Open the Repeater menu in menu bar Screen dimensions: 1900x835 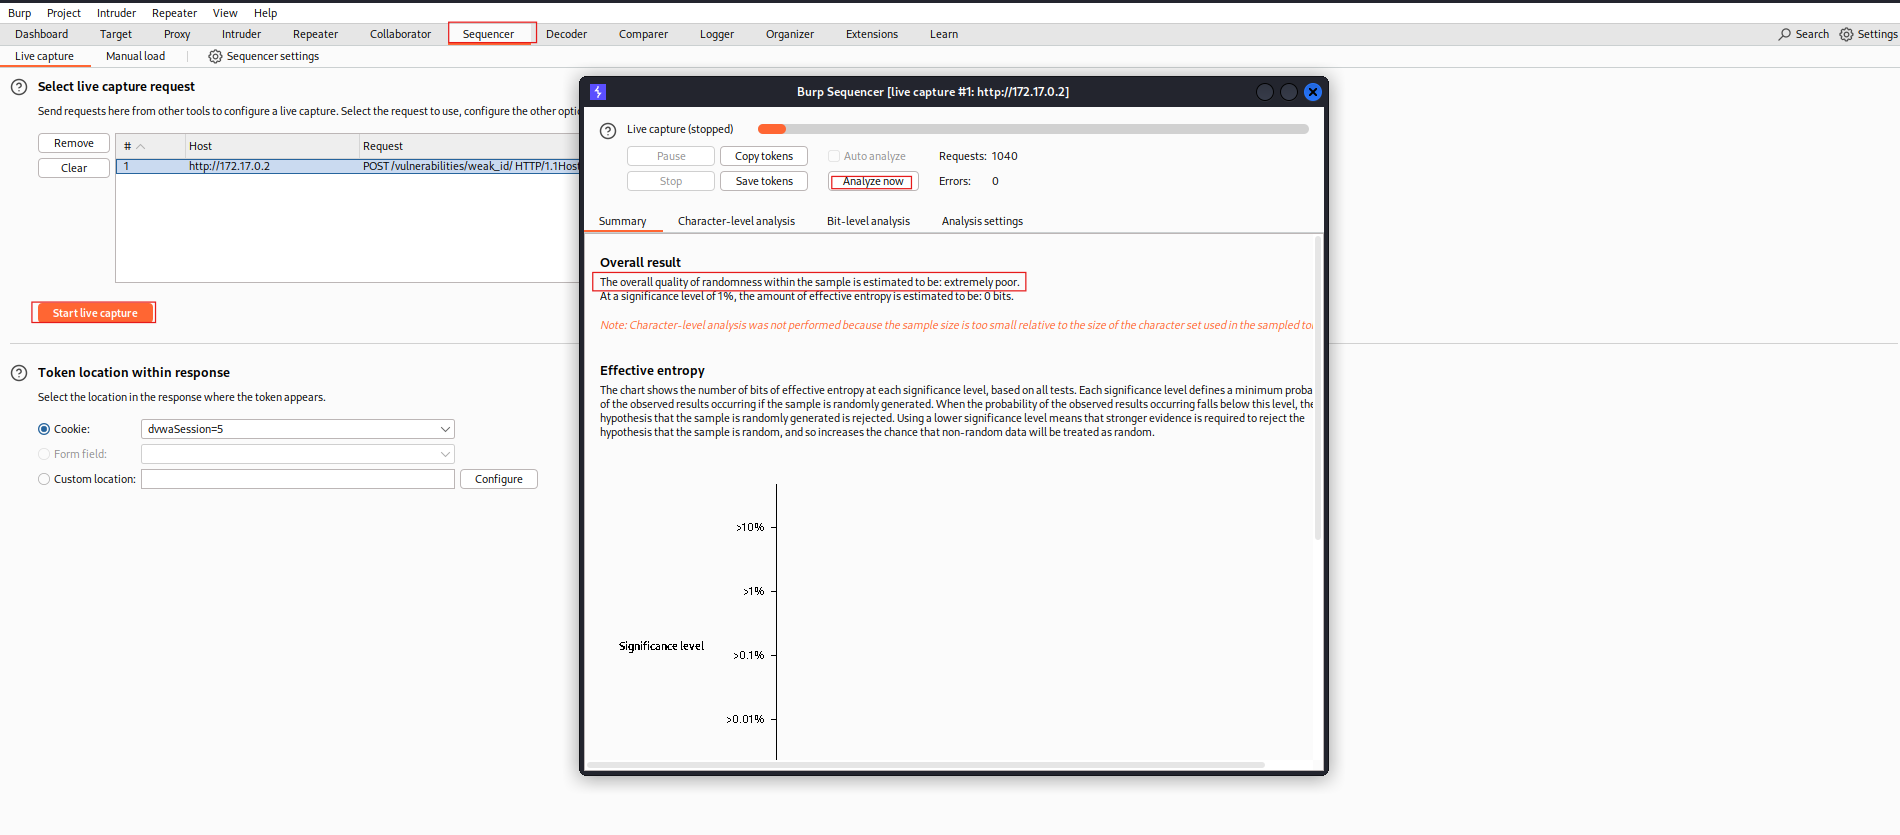coord(174,13)
